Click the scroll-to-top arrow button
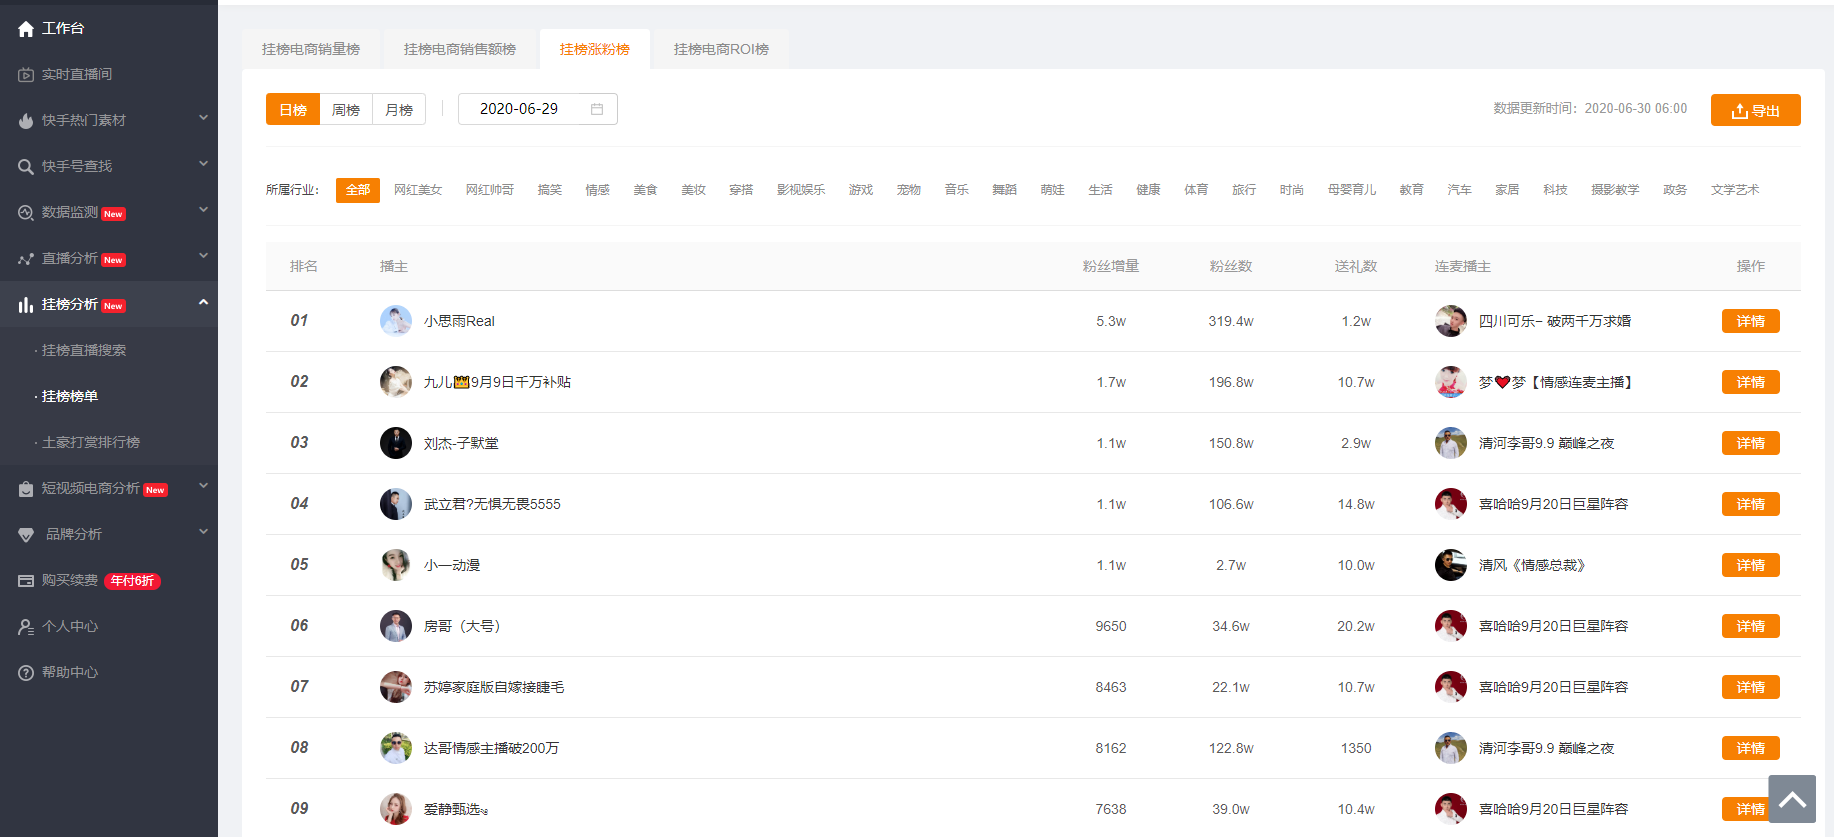Viewport: 1834px width, 837px height. point(1791,799)
